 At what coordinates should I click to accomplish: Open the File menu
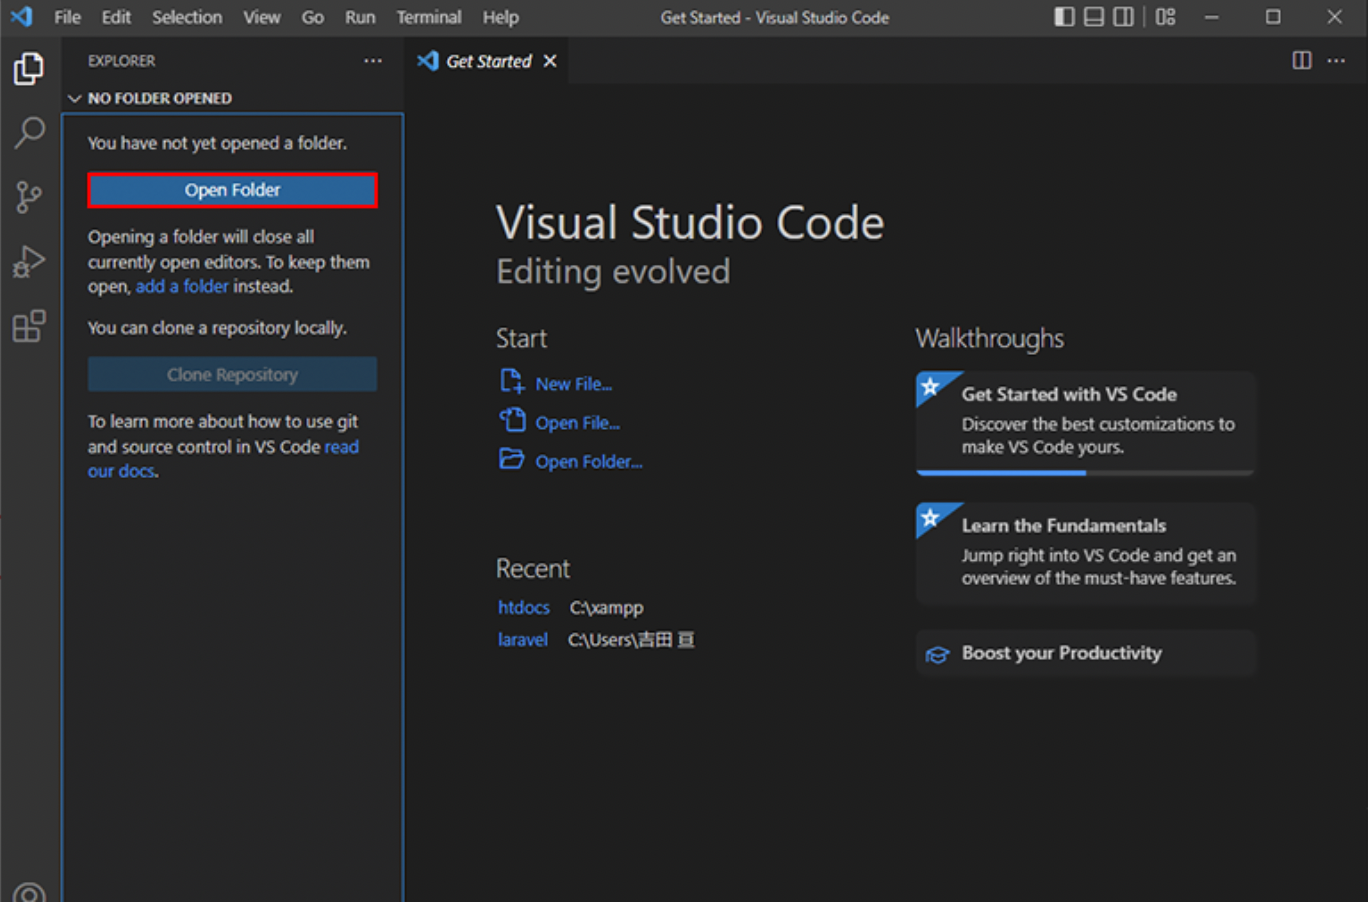[x=67, y=17]
